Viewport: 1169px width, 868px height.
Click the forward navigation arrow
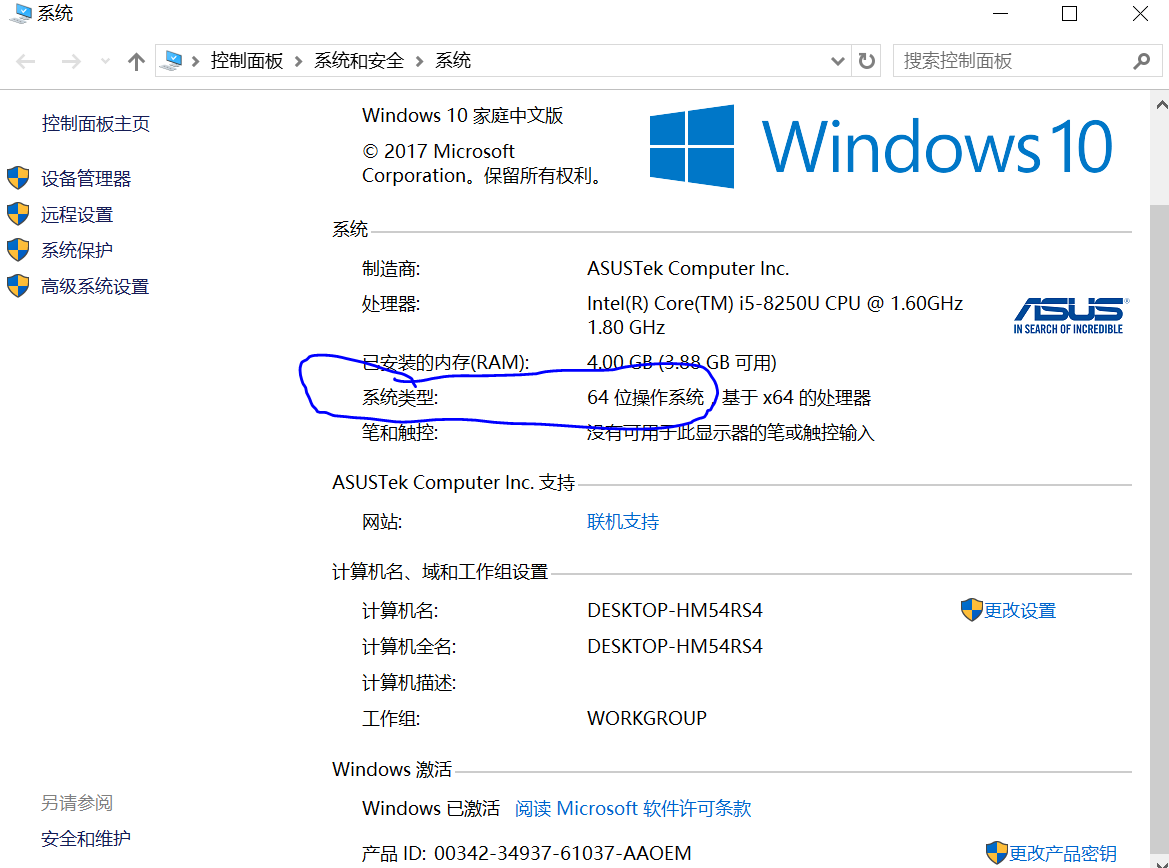[x=71, y=61]
